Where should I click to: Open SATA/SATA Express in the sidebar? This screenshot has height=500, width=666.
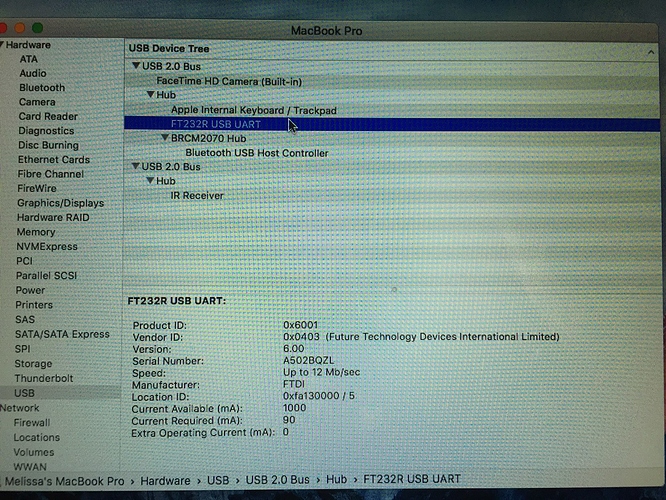click(x=62, y=334)
